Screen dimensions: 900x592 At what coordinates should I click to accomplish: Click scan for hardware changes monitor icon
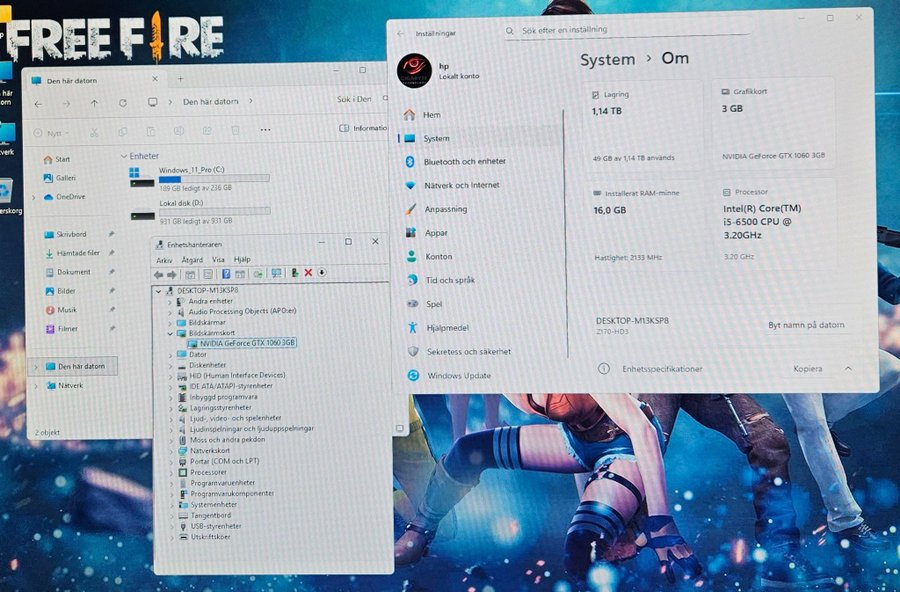276,273
